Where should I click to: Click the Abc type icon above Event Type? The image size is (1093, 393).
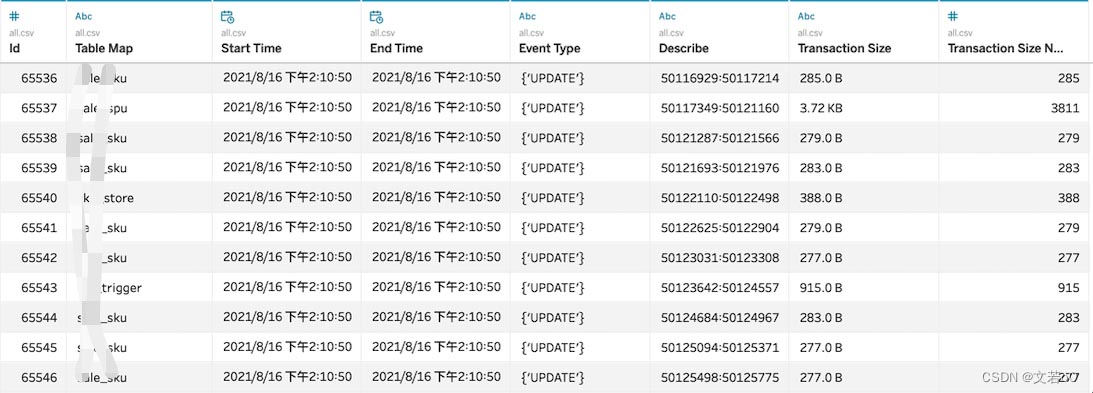[x=528, y=17]
